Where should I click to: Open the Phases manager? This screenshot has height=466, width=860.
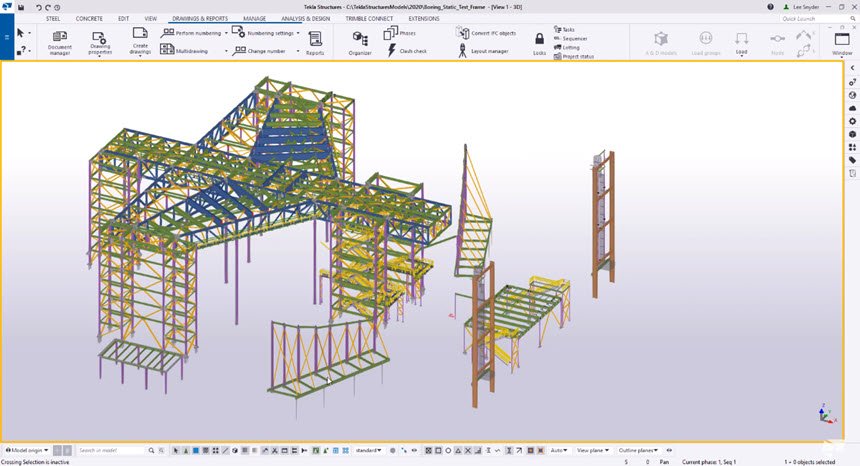point(399,33)
